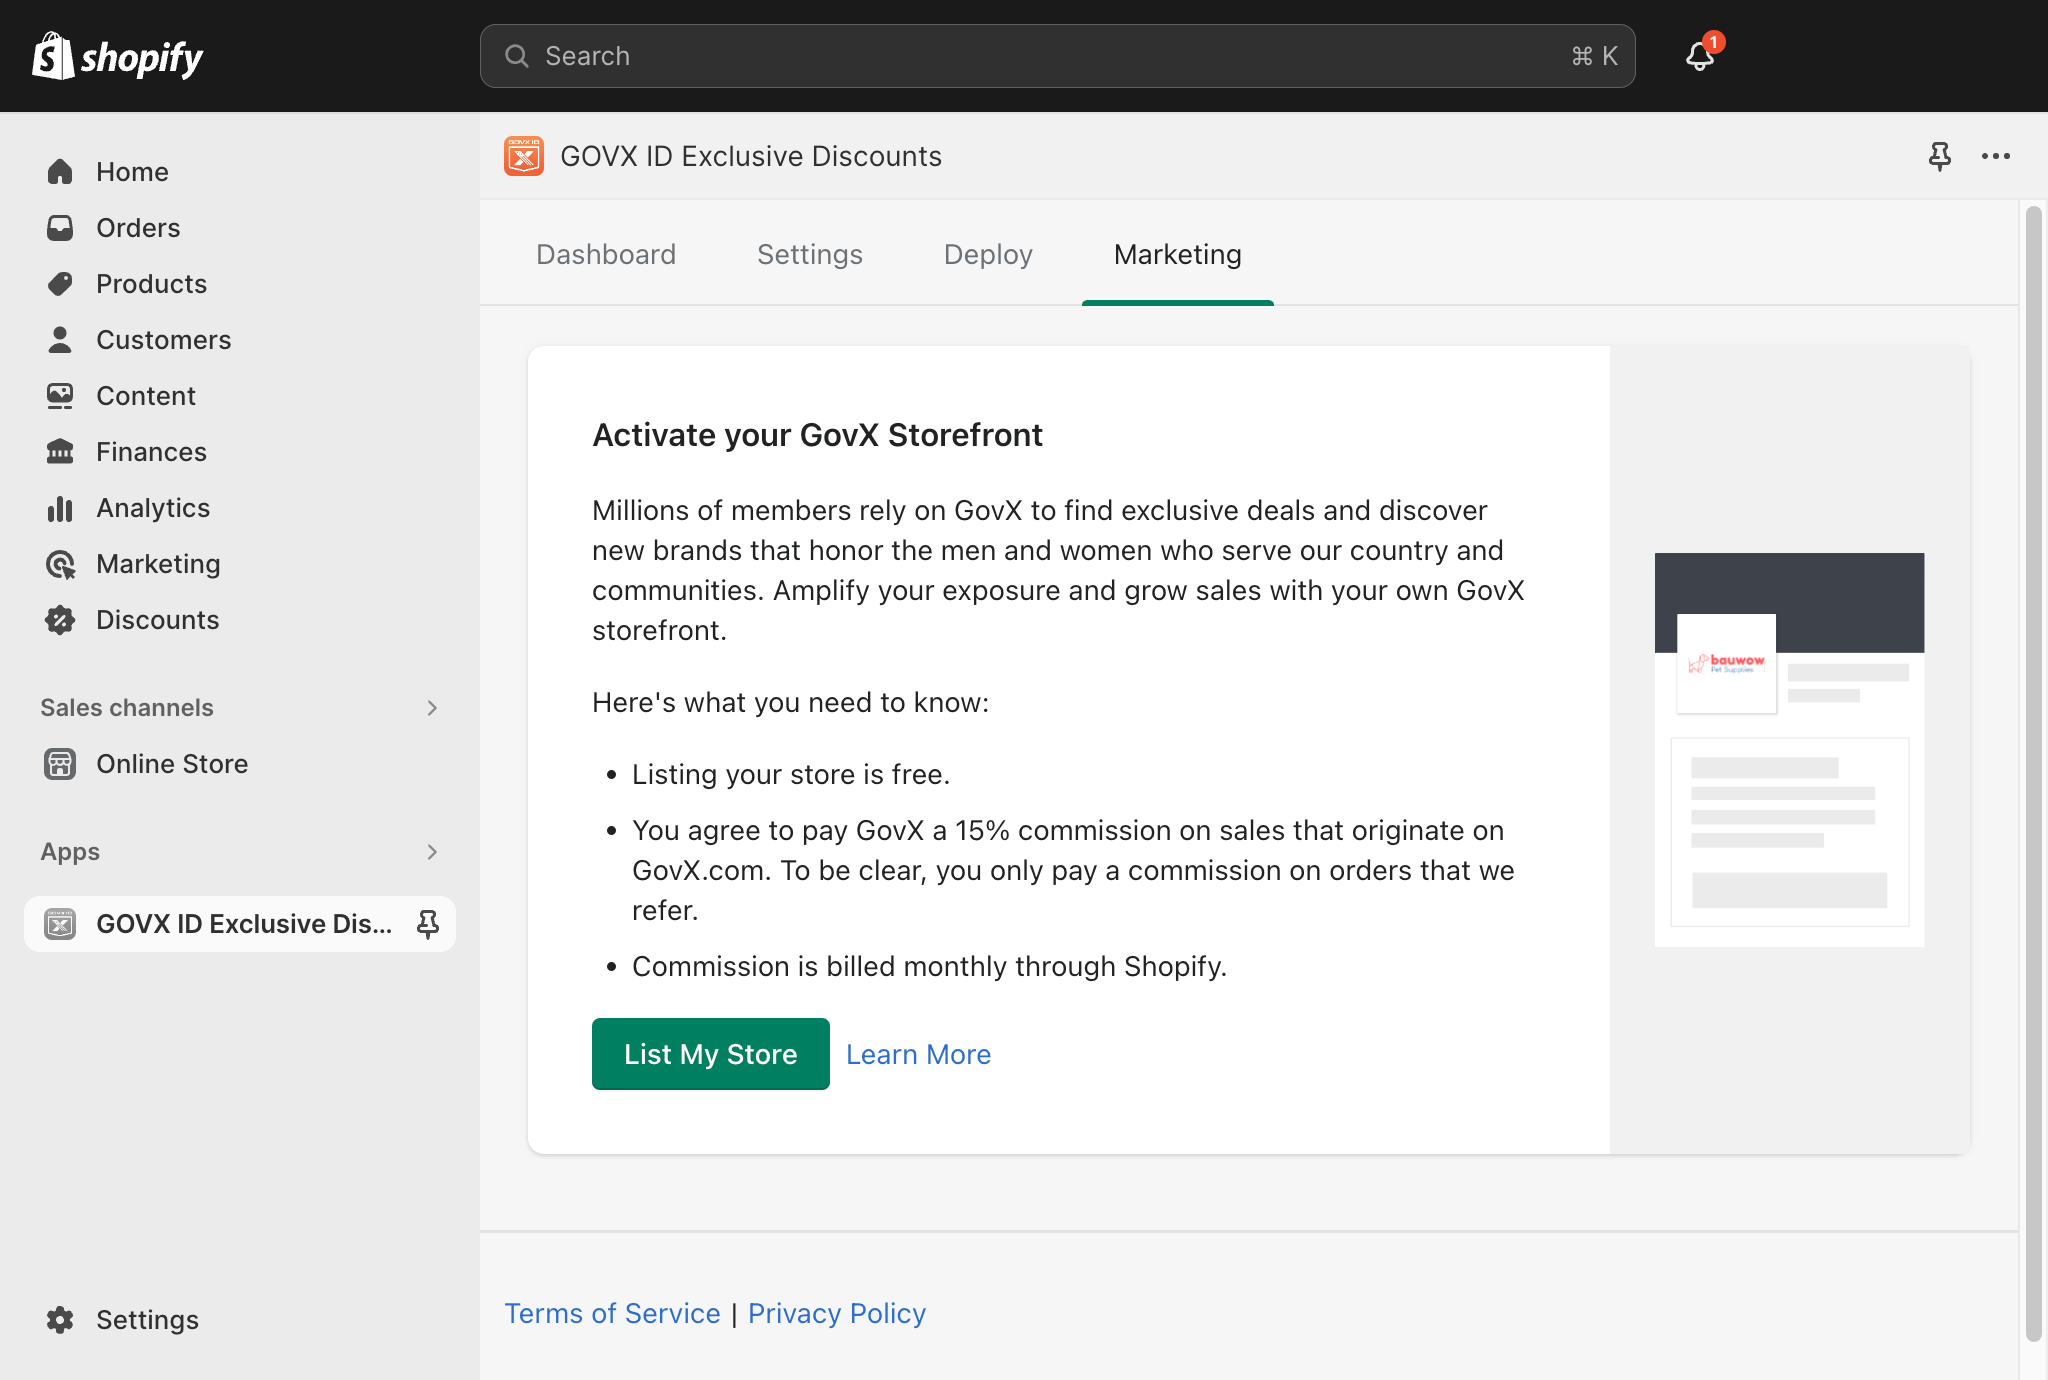Viewport: 2048px width, 1380px height.
Task: Switch to the Settings tab
Action: coord(810,254)
